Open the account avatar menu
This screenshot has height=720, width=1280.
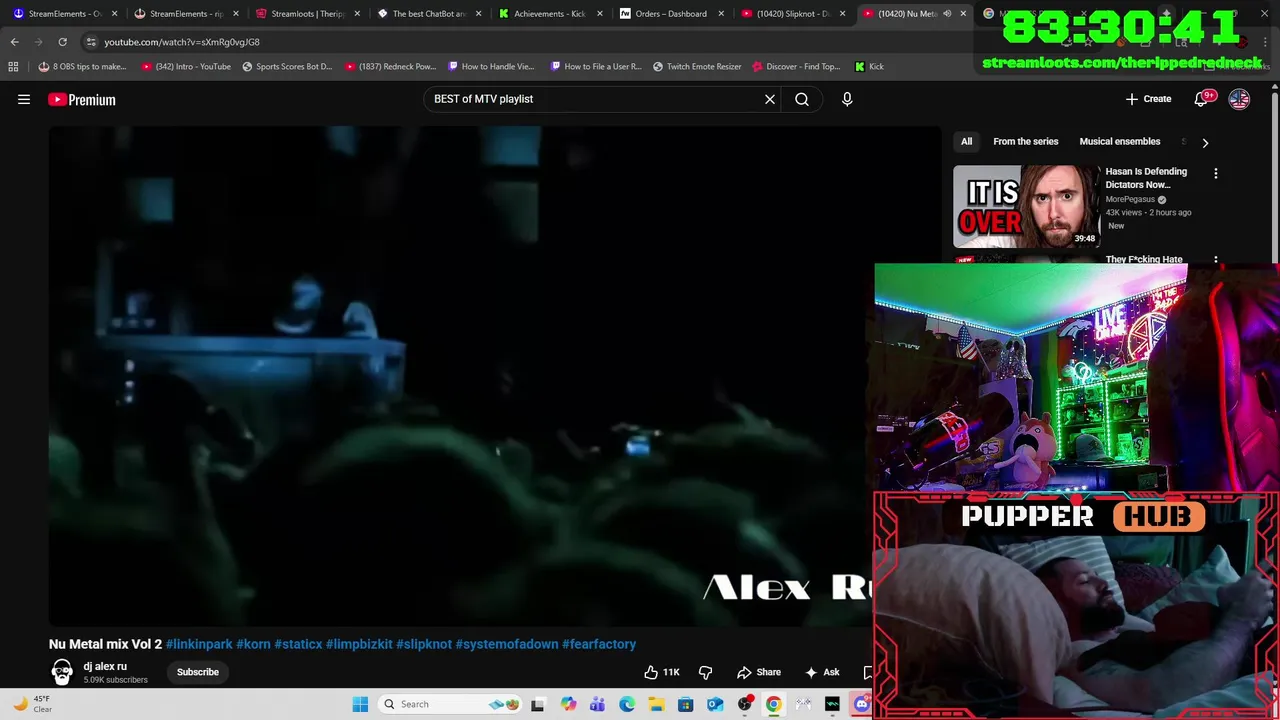(1239, 99)
